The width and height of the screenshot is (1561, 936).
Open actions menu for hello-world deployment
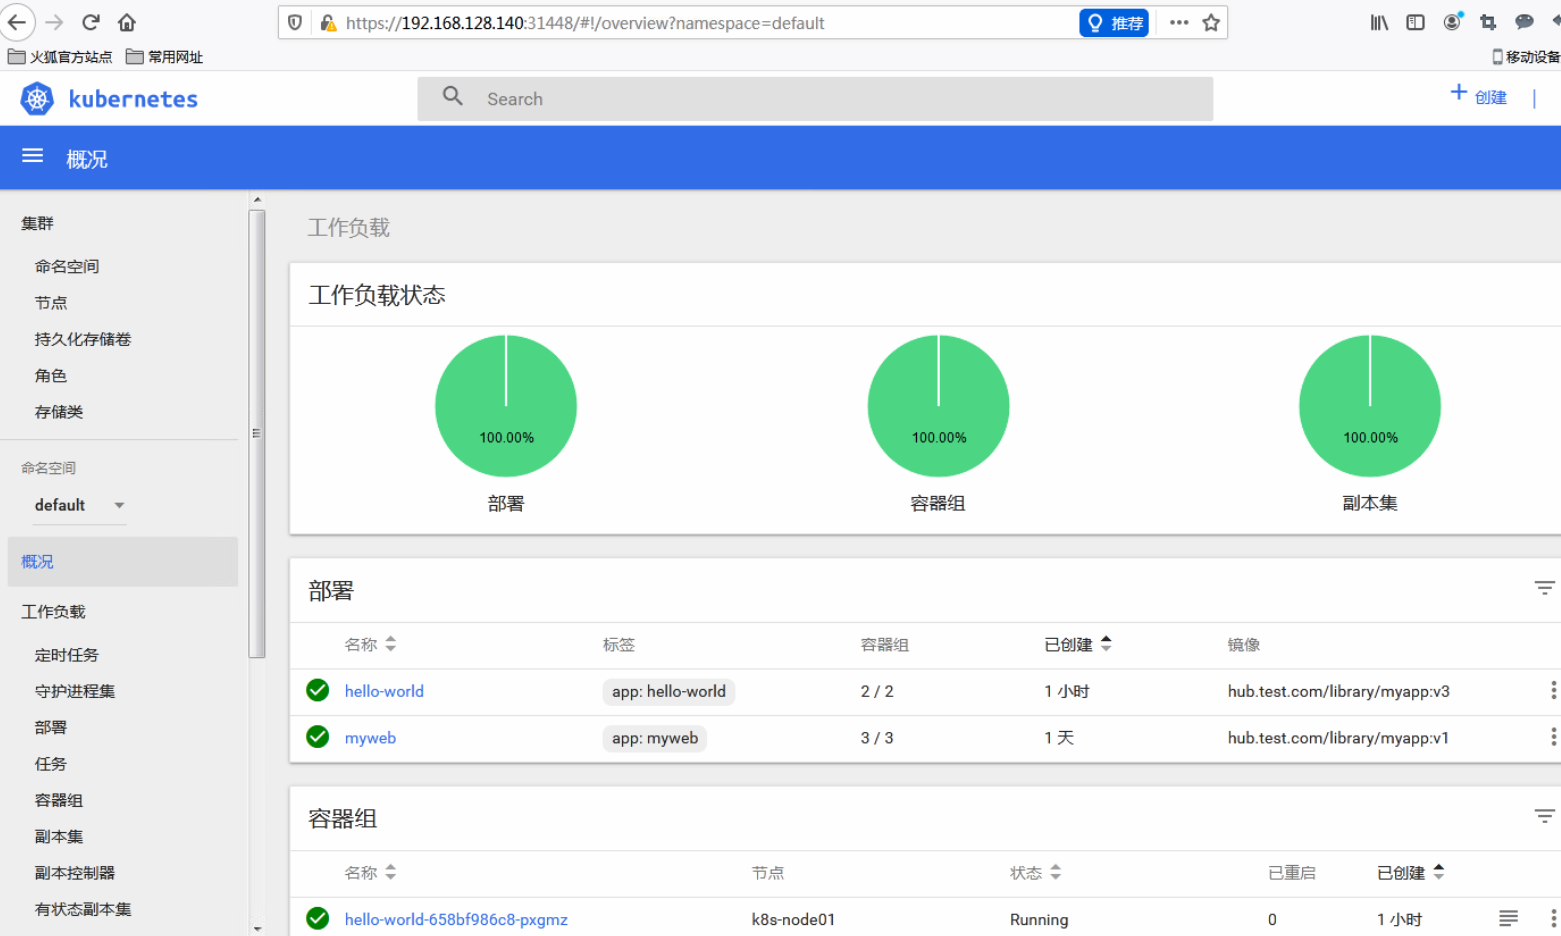pos(1553,690)
